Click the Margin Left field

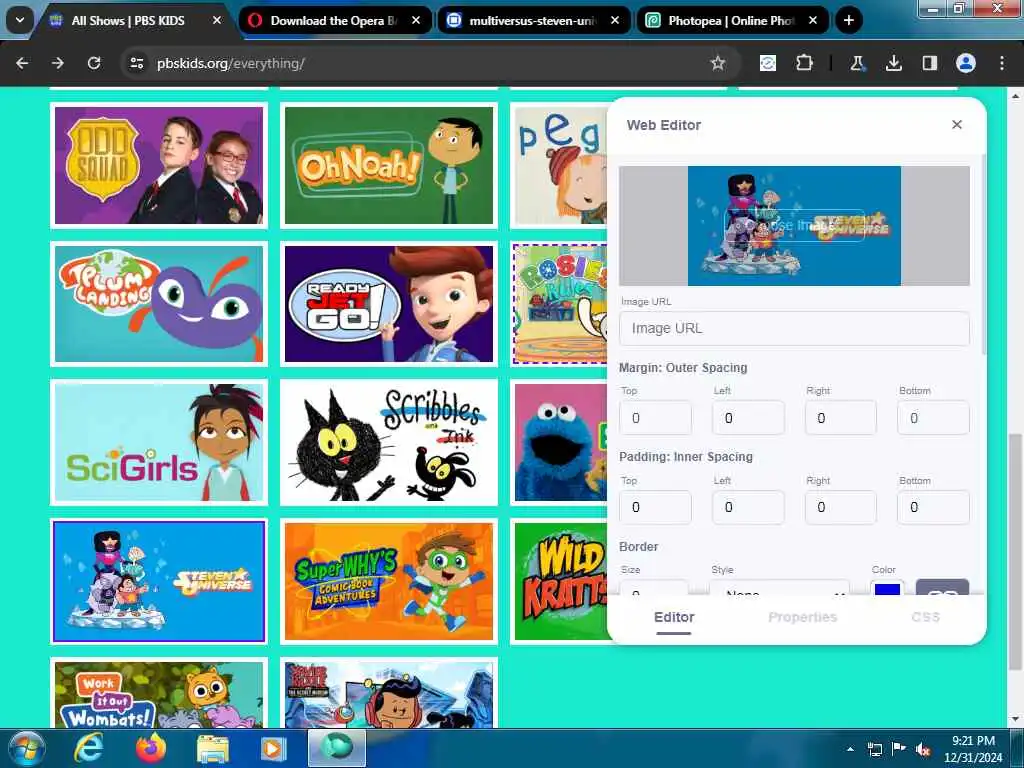[x=748, y=418]
